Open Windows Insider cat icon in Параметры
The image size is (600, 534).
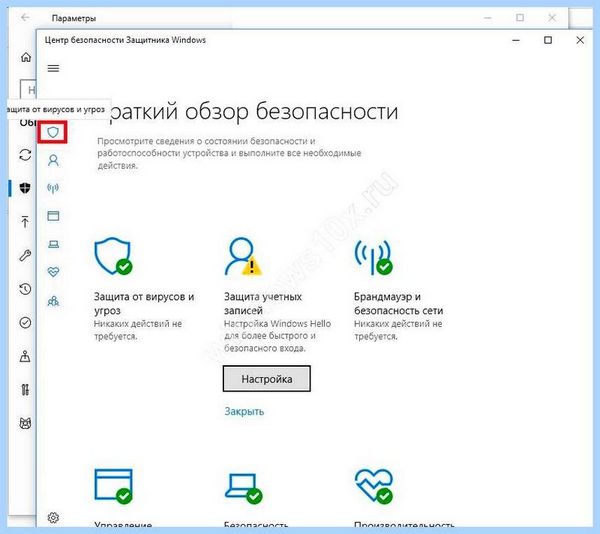(x=25, y=423)
